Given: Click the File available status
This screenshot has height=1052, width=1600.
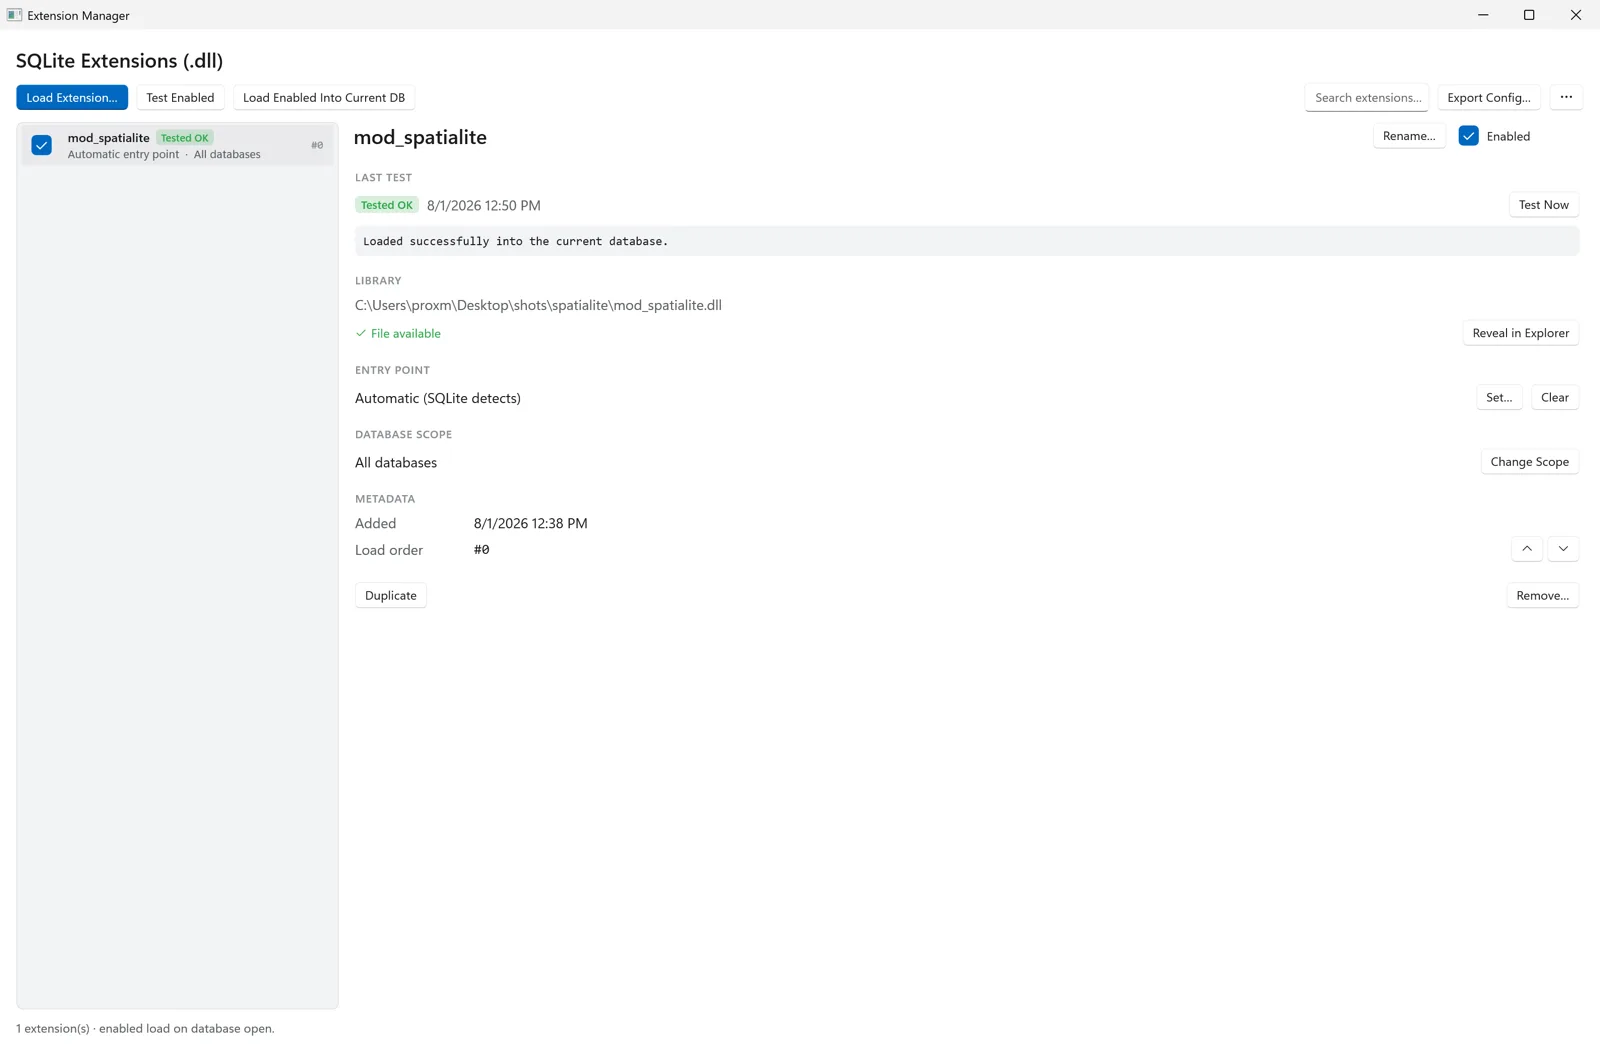Looking at the screenshot, I should [x=398, y=333].
